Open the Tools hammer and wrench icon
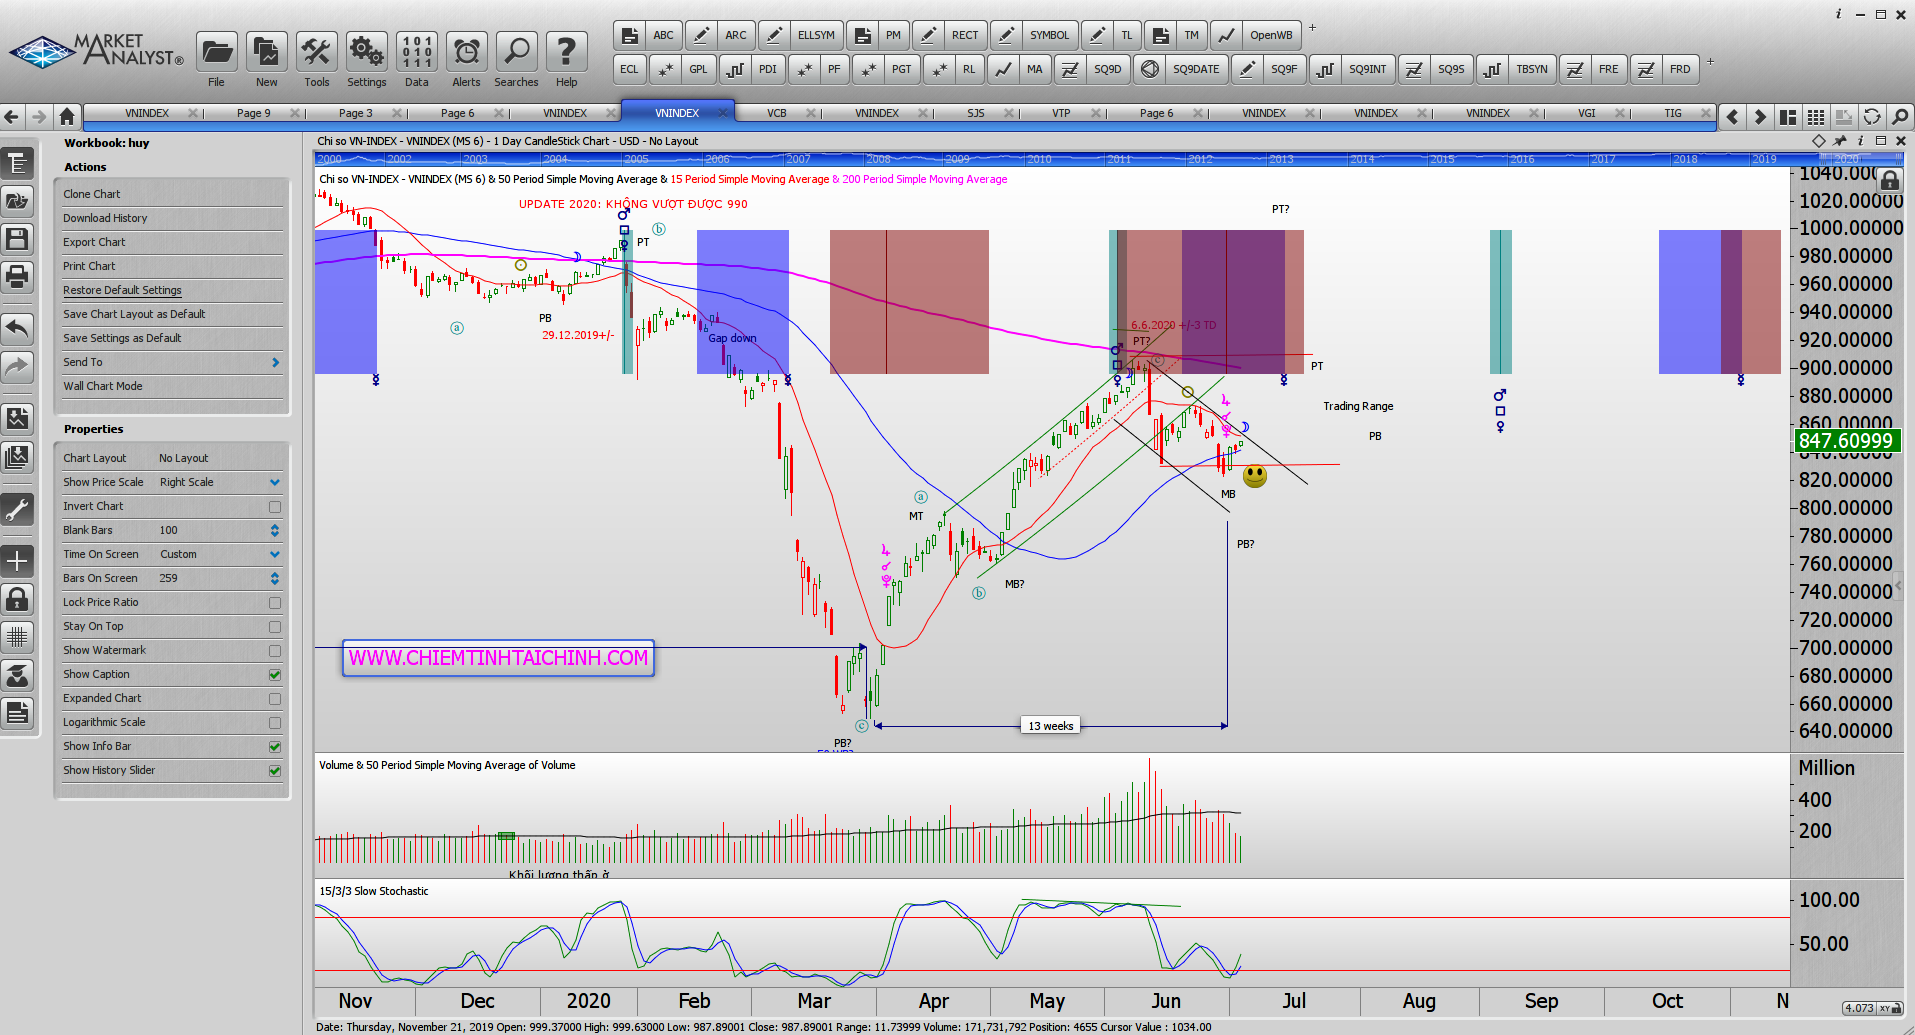 tap(316, 52)
